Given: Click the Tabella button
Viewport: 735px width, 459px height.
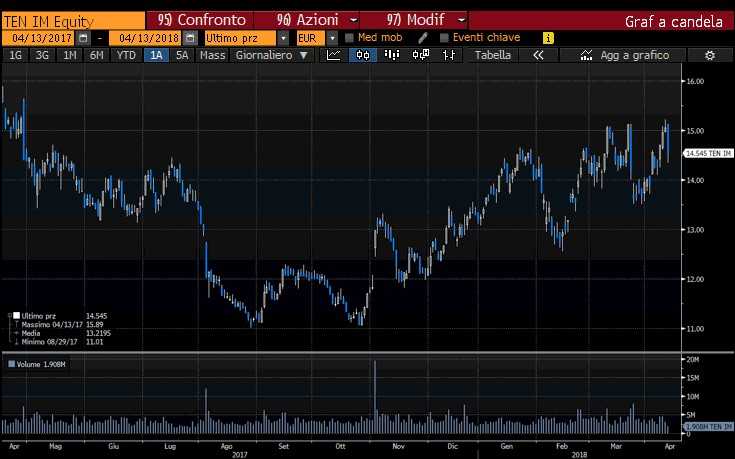Looking at the screenshot, I should coord(493,55).
